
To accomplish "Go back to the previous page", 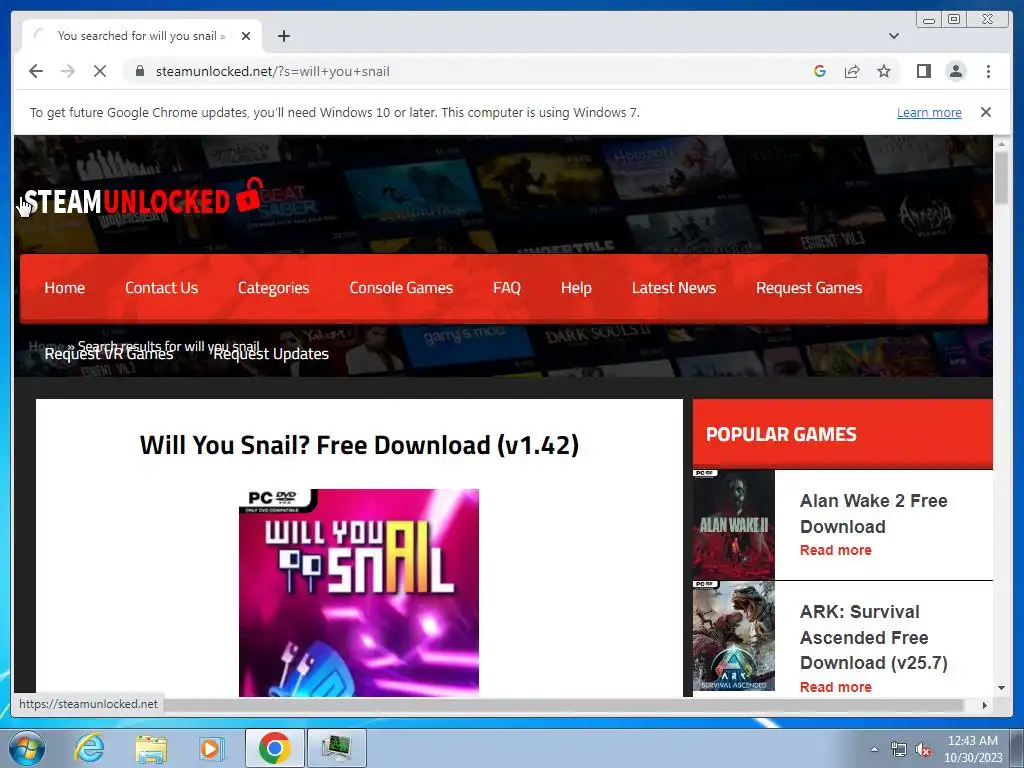I will click(x=36, y=71).
